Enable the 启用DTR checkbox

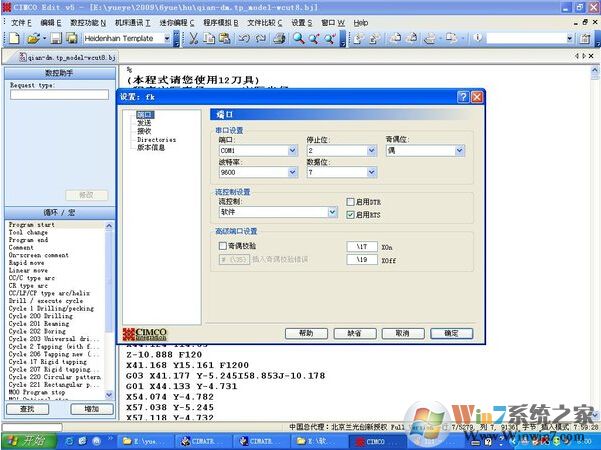pos(350,202)
